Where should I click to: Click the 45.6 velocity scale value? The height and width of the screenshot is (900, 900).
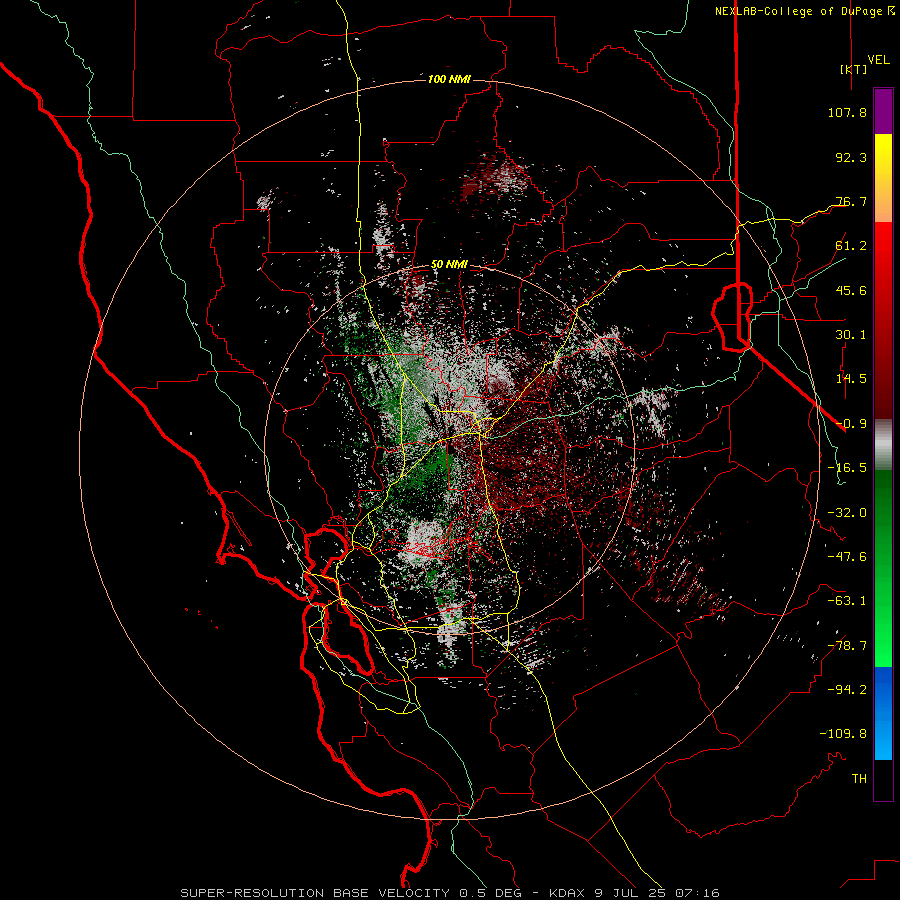tap(851, 290)
